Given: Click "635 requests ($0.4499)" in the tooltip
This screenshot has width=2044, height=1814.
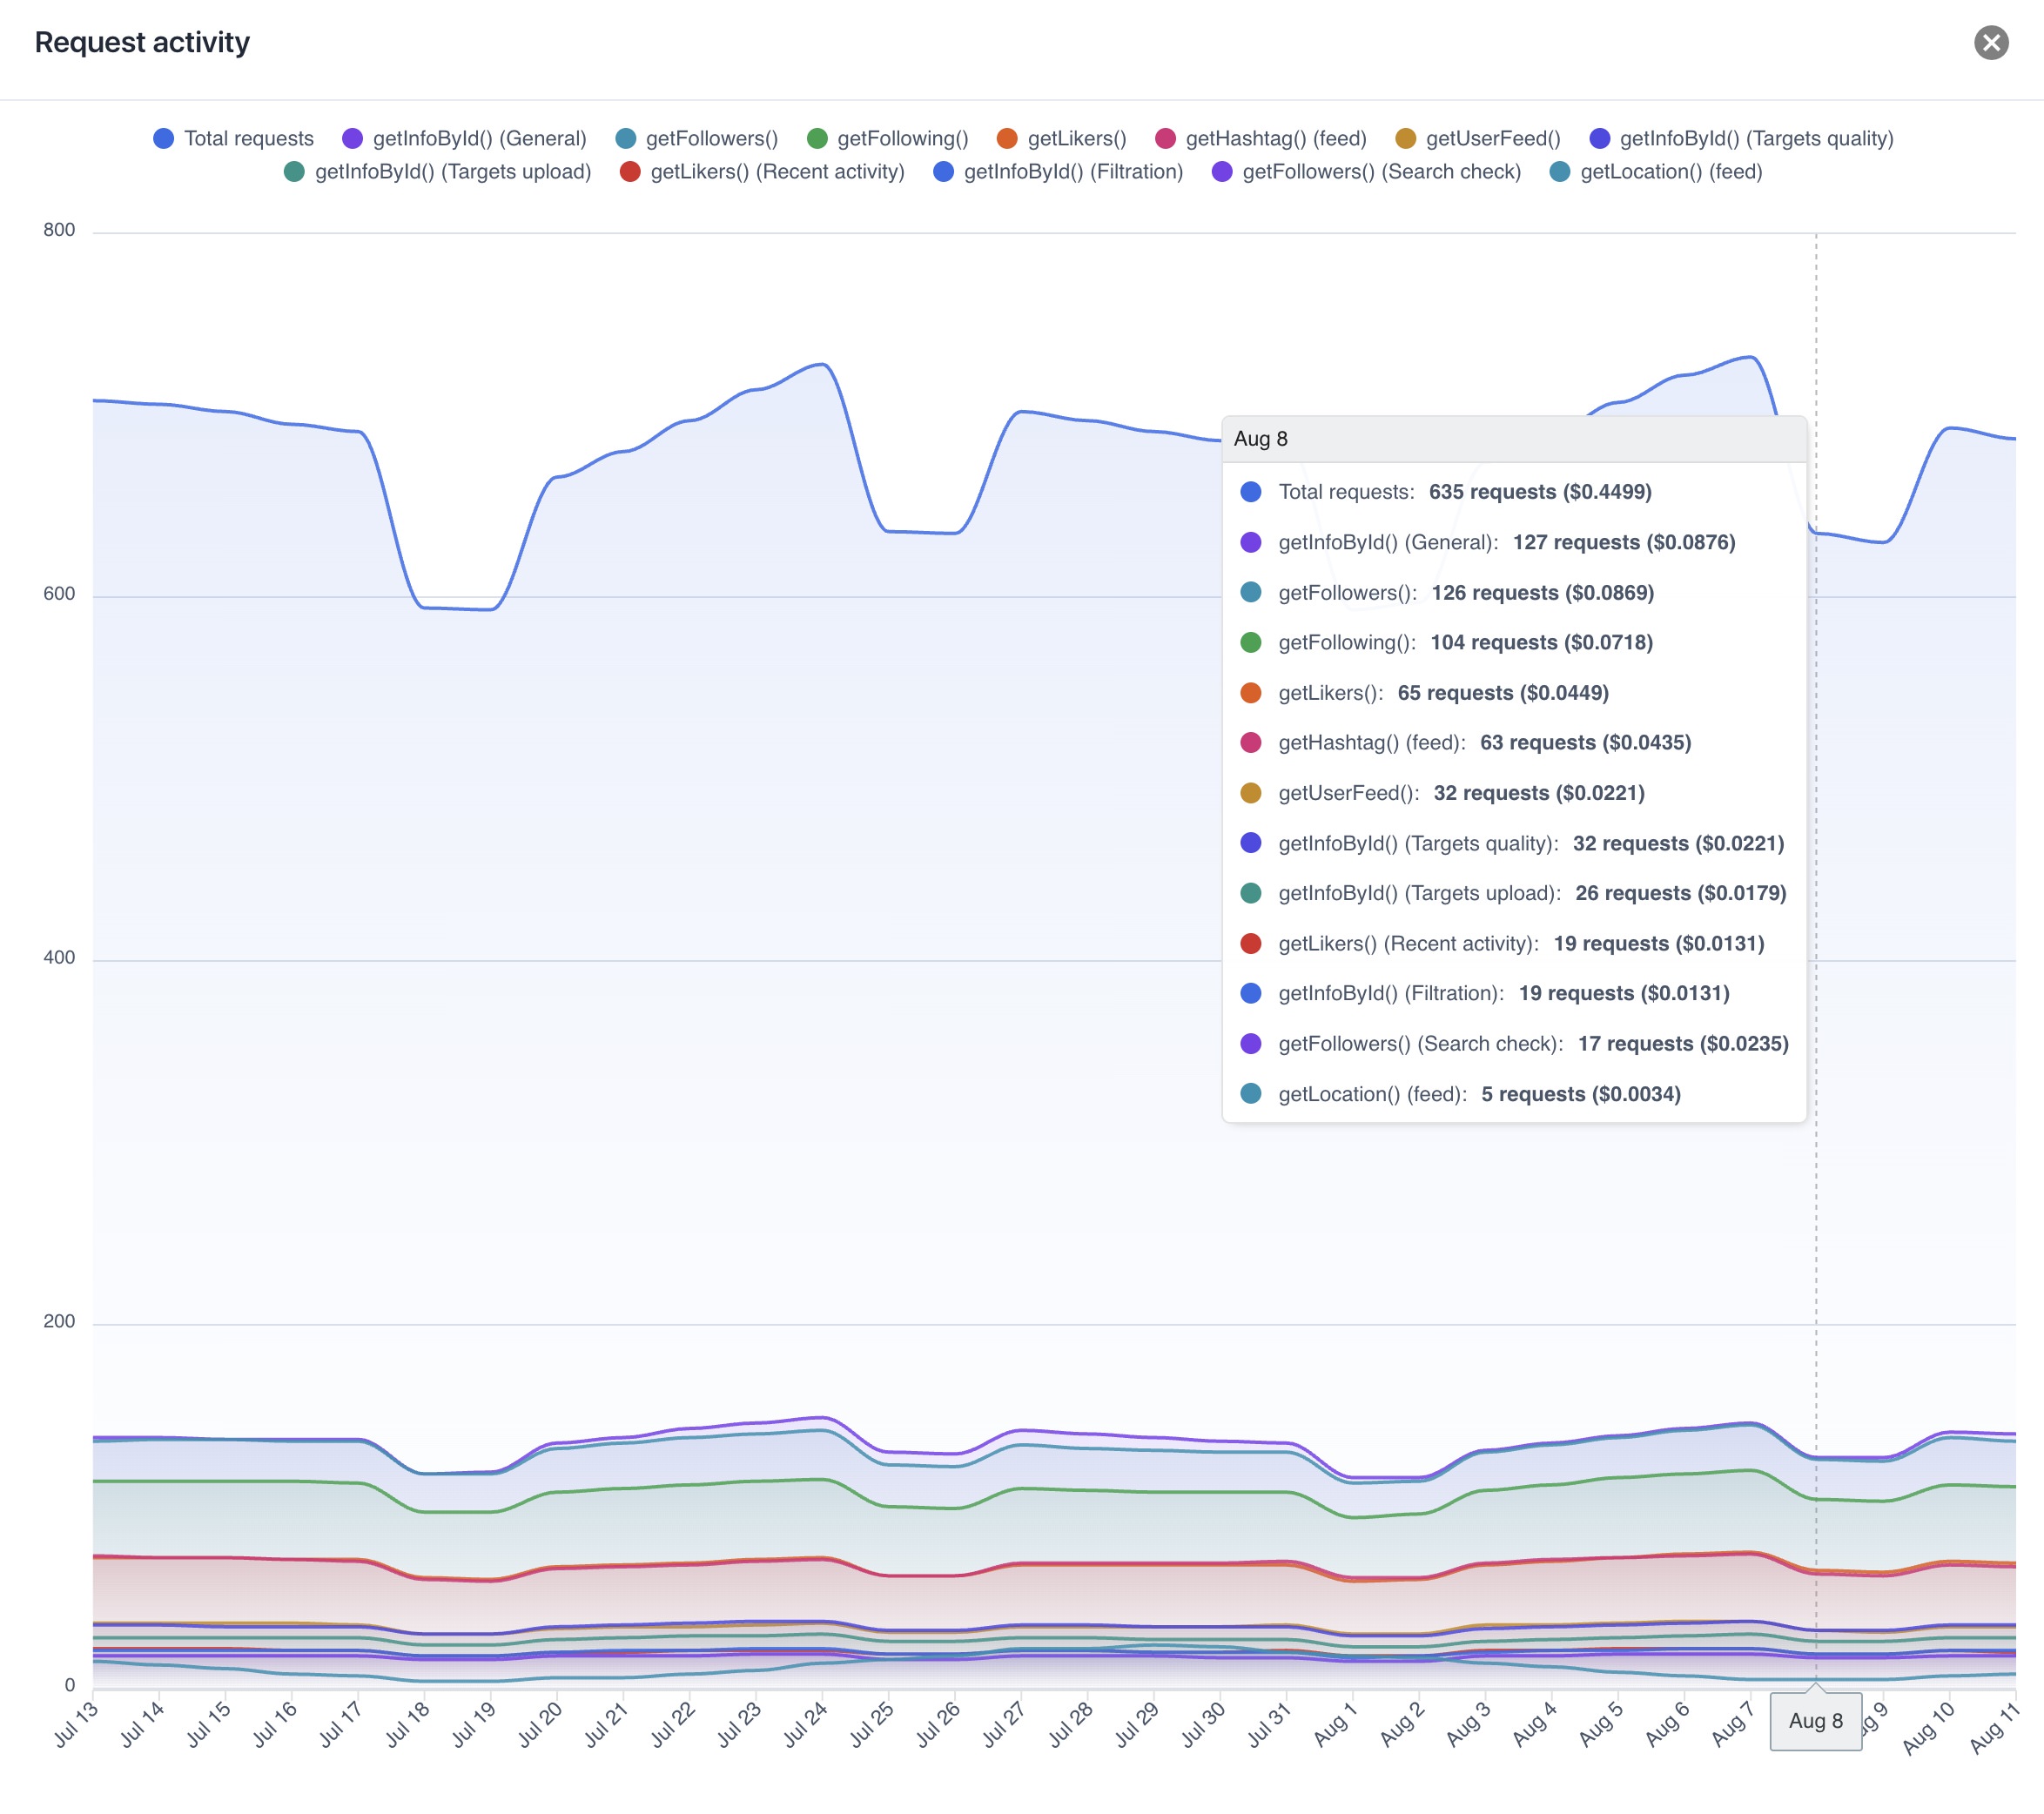Looking at the screenshot, I should pyautogui.click(x=1540, y=492).
